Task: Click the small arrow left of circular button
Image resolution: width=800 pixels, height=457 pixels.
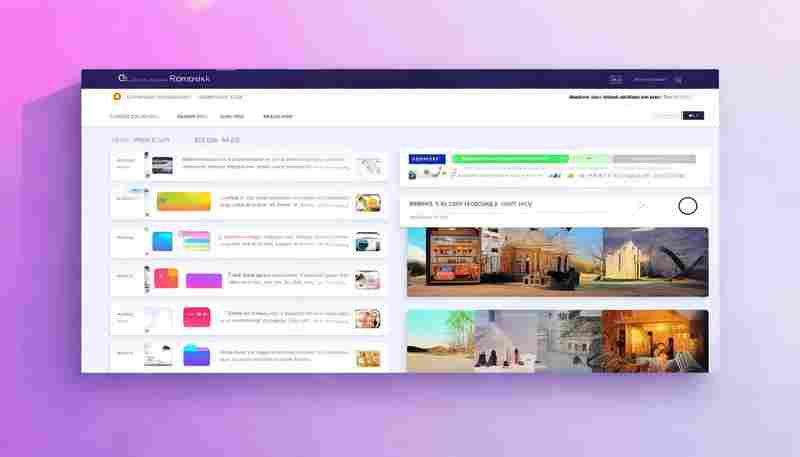Action: tap(643, 206)
